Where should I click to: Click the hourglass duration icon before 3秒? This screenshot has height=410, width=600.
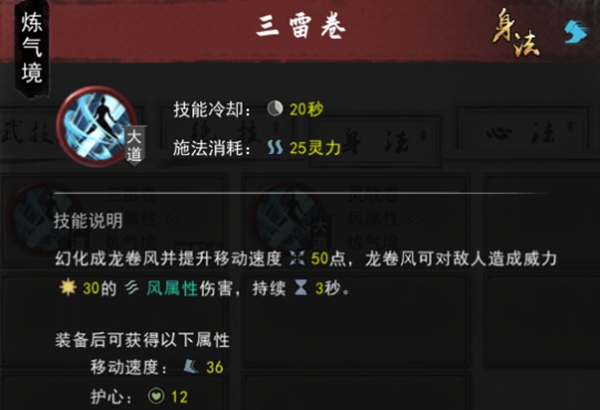coord(301,288)
